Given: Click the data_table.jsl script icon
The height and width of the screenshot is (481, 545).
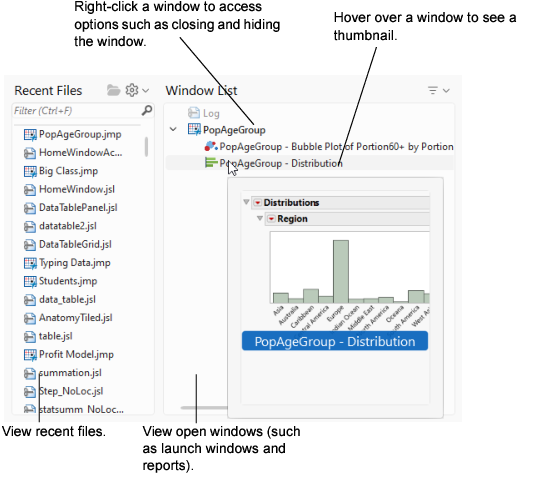Looking at the screenshot, I should point(30,300).
